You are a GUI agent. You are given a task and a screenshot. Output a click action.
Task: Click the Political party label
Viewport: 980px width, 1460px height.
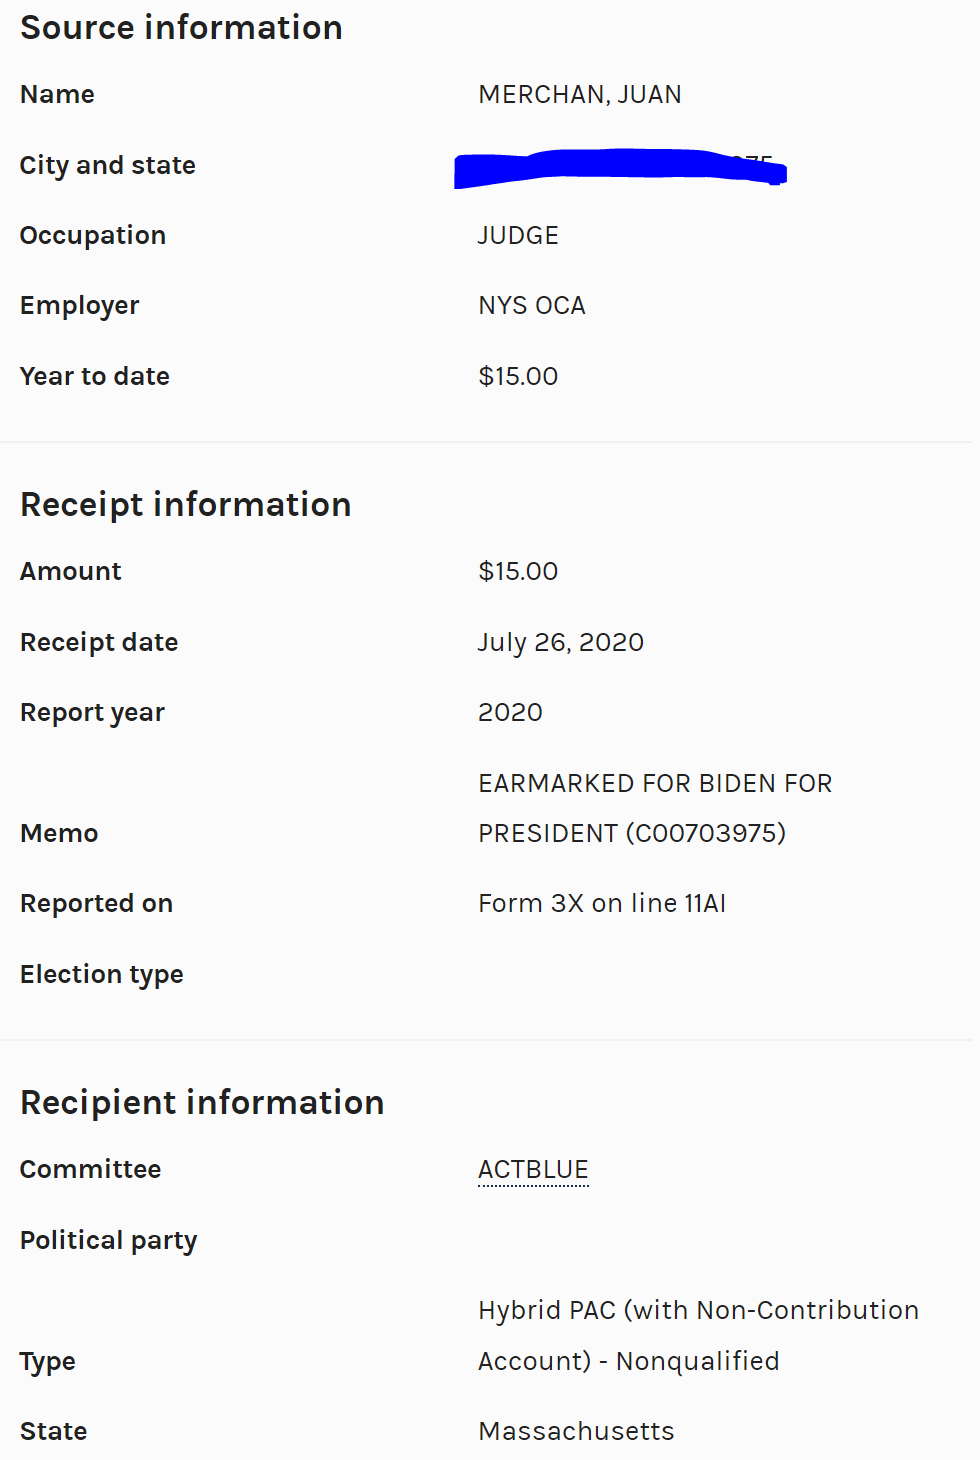109,1241
